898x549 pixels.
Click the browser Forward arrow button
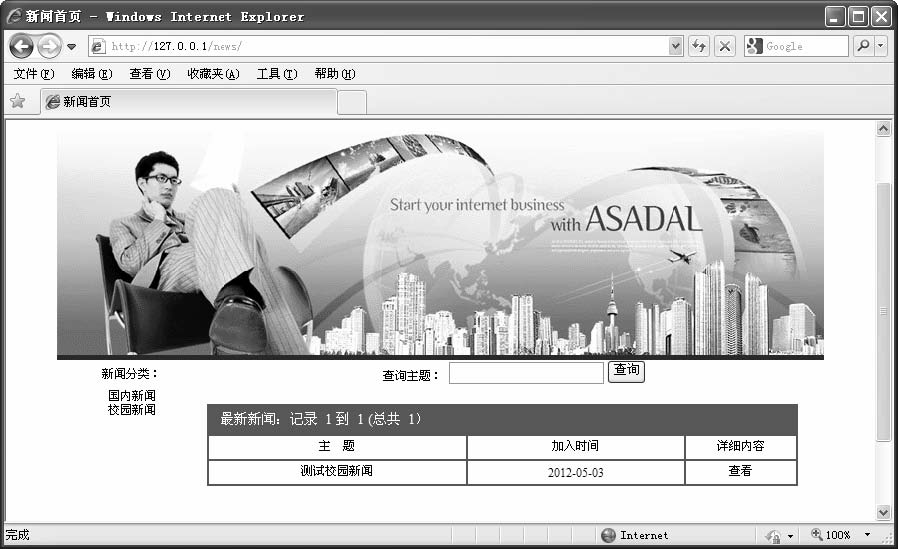(49, 46)
